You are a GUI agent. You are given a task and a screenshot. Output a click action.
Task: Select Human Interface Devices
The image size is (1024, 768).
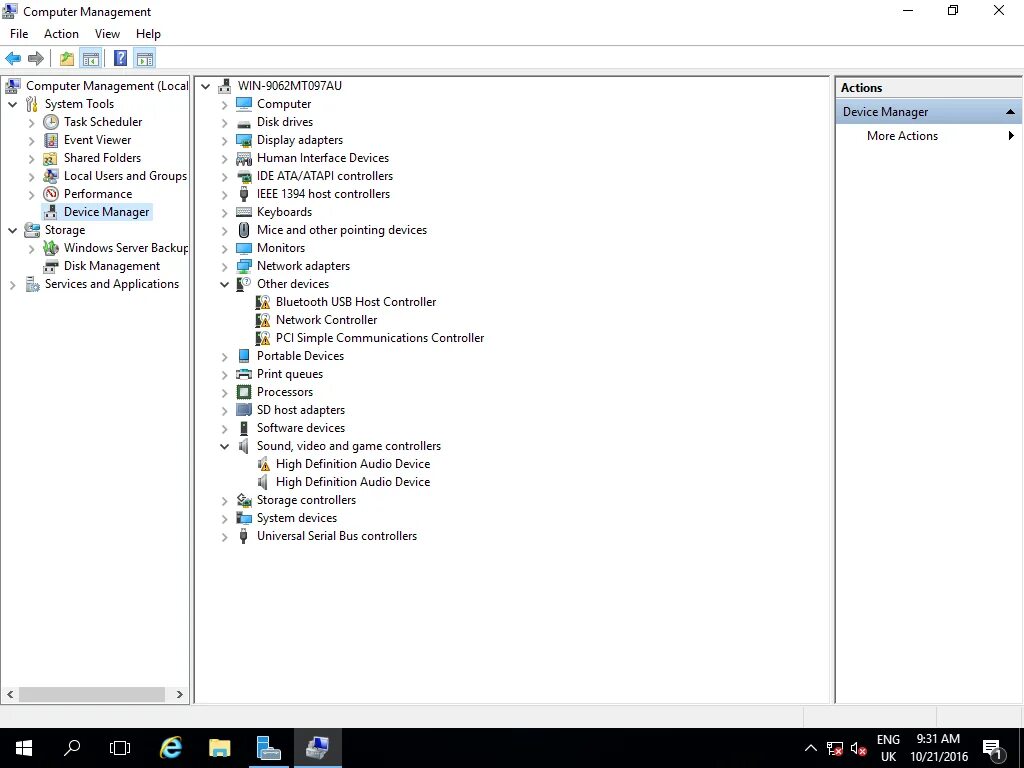coord(323,158)
